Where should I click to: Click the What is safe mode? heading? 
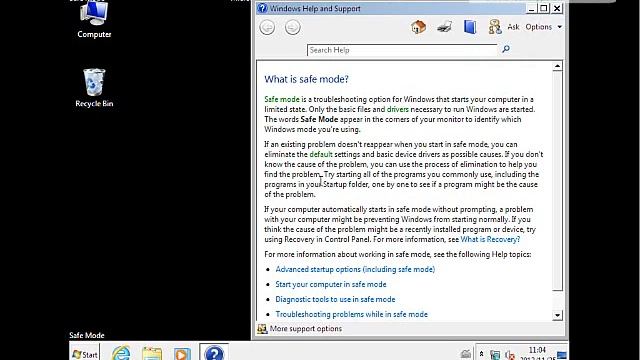point(306,79)
